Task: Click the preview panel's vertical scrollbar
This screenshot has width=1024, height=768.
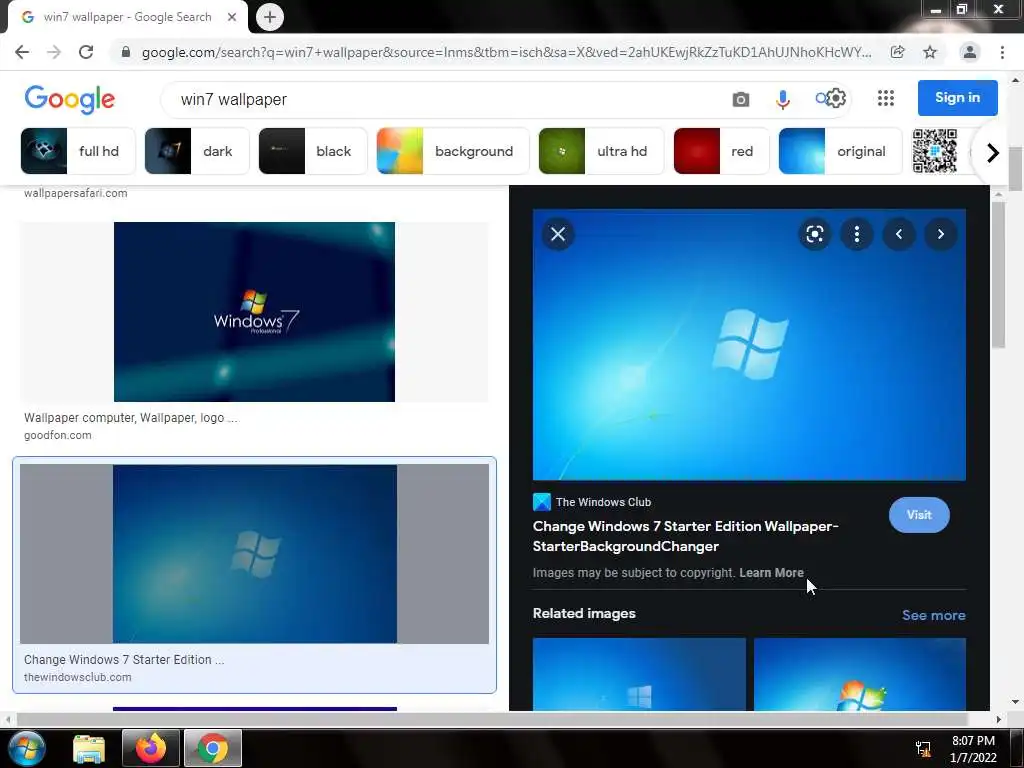Action: pyautogui.click(x=997, y=275)
